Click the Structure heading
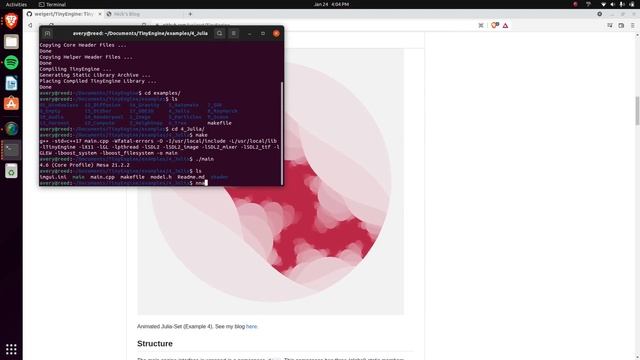The image size is (640, 360). point(155,344)
